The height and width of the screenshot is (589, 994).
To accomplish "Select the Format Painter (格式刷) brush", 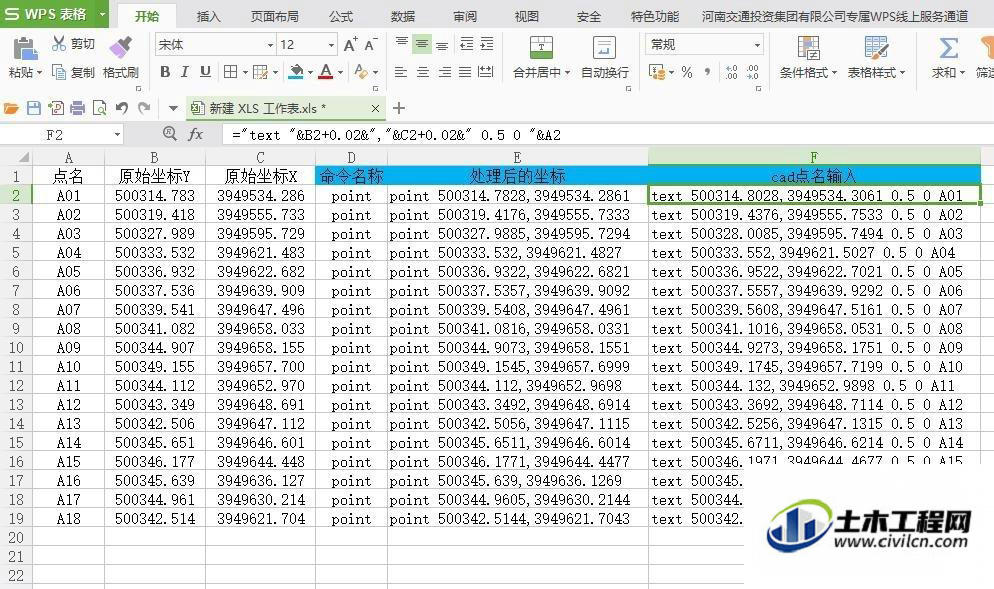I will [x=120, y=48].
